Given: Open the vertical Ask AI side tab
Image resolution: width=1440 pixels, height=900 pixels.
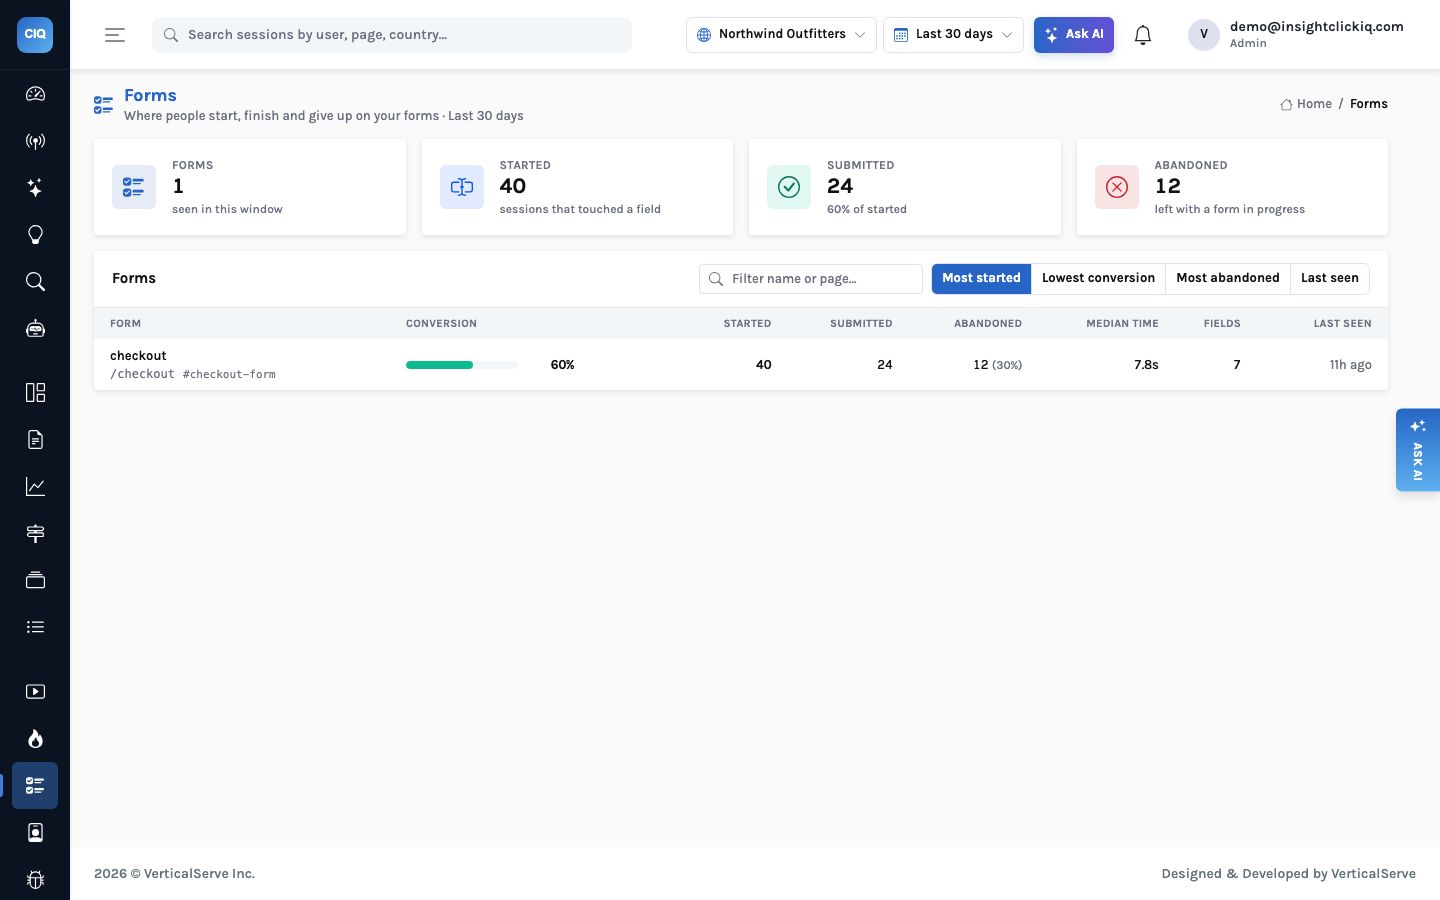Looking at the screenshot, I should [1418, 450].
